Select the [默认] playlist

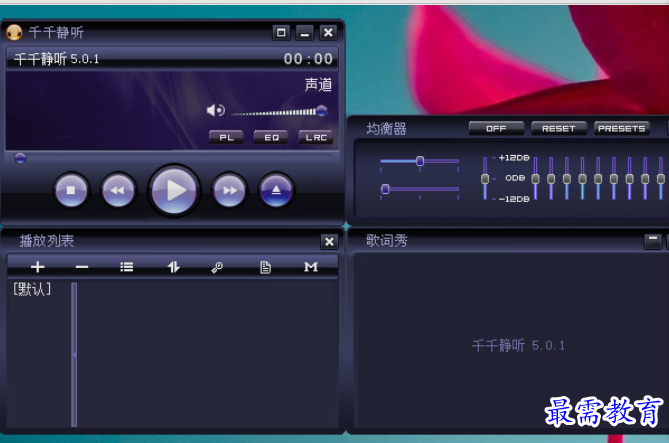pos(32,289)
